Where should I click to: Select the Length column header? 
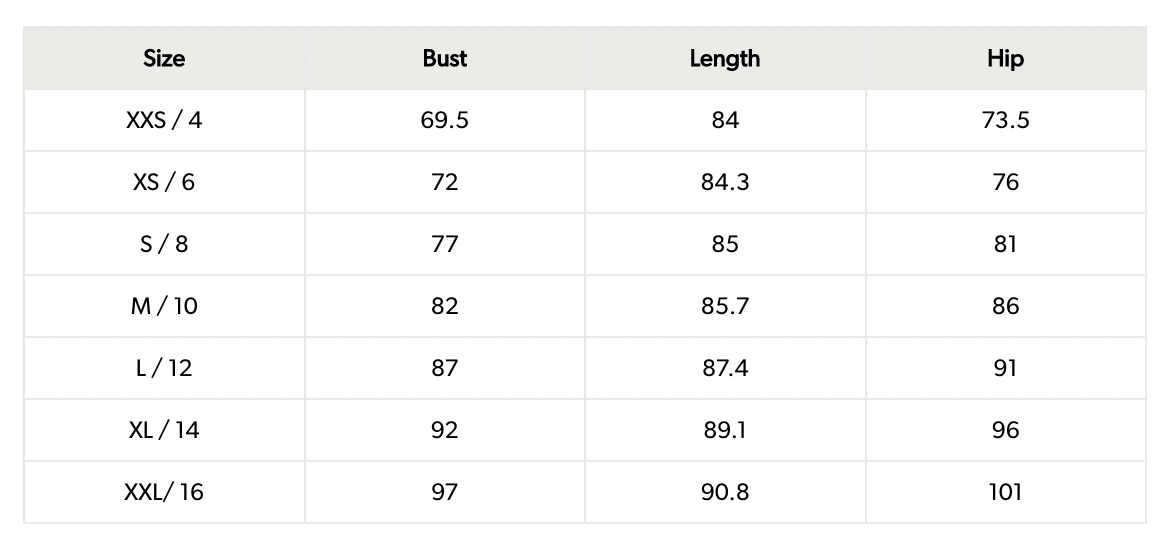tap(725, 59)
